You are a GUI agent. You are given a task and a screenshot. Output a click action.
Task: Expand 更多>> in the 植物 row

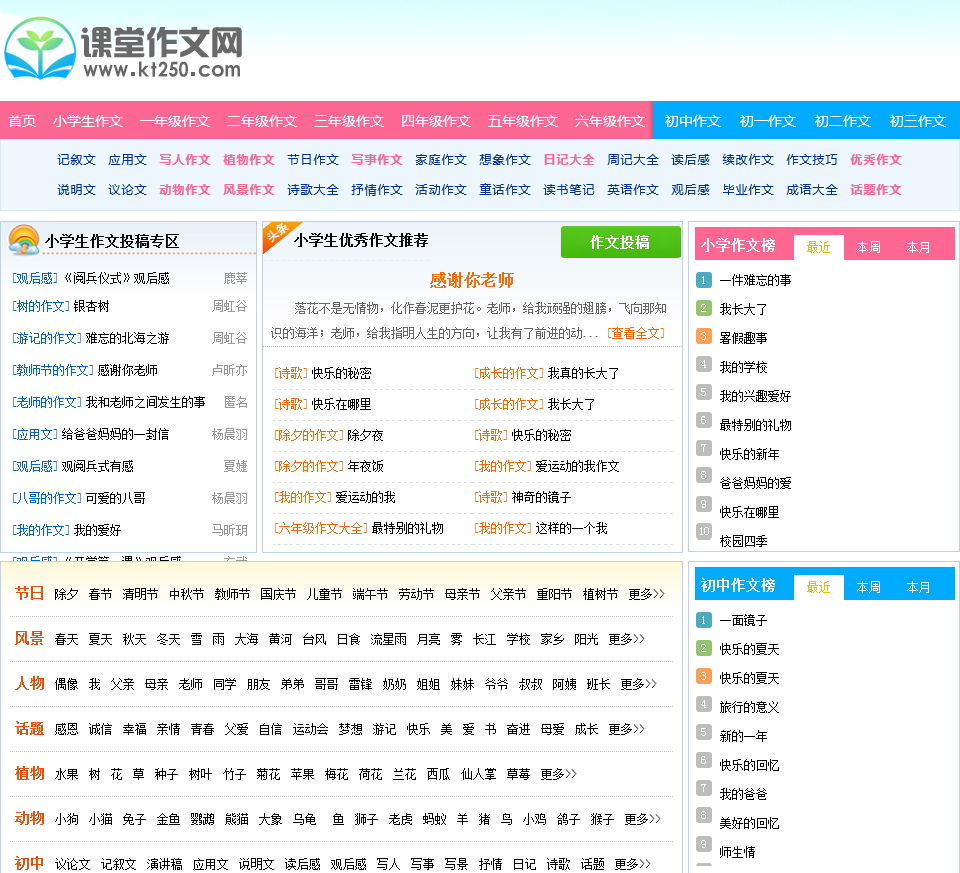[558, 774]
